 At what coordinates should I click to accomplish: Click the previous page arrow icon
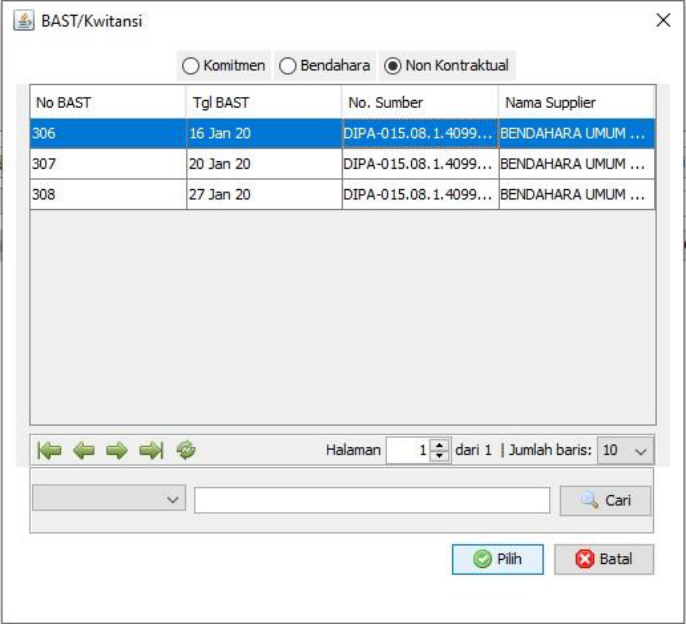83,451
